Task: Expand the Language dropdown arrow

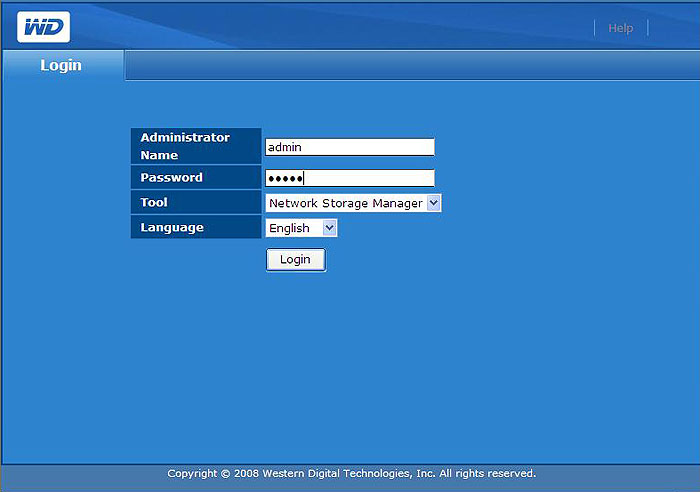Action: 329,228
